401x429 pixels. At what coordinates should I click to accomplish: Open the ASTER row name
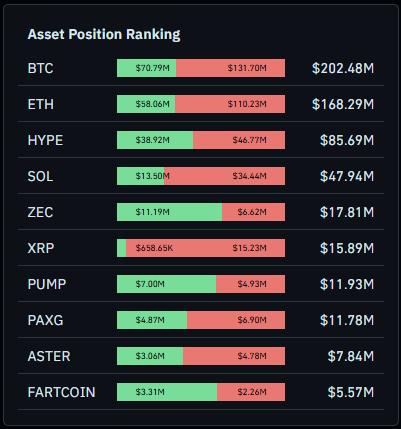(49, 356)
